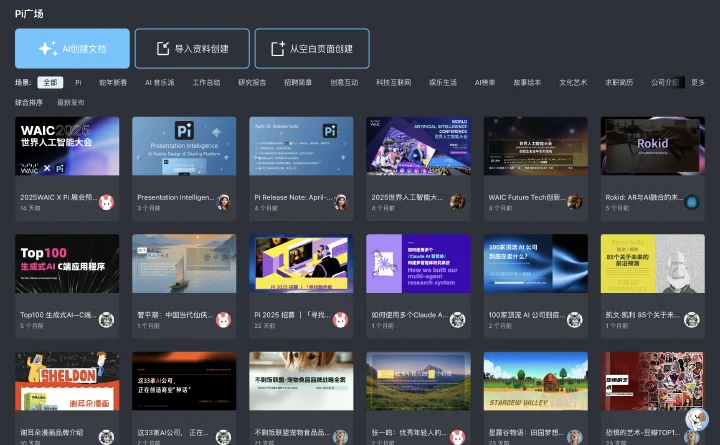Expand the 更多 scene categories

tap(698, 83)
